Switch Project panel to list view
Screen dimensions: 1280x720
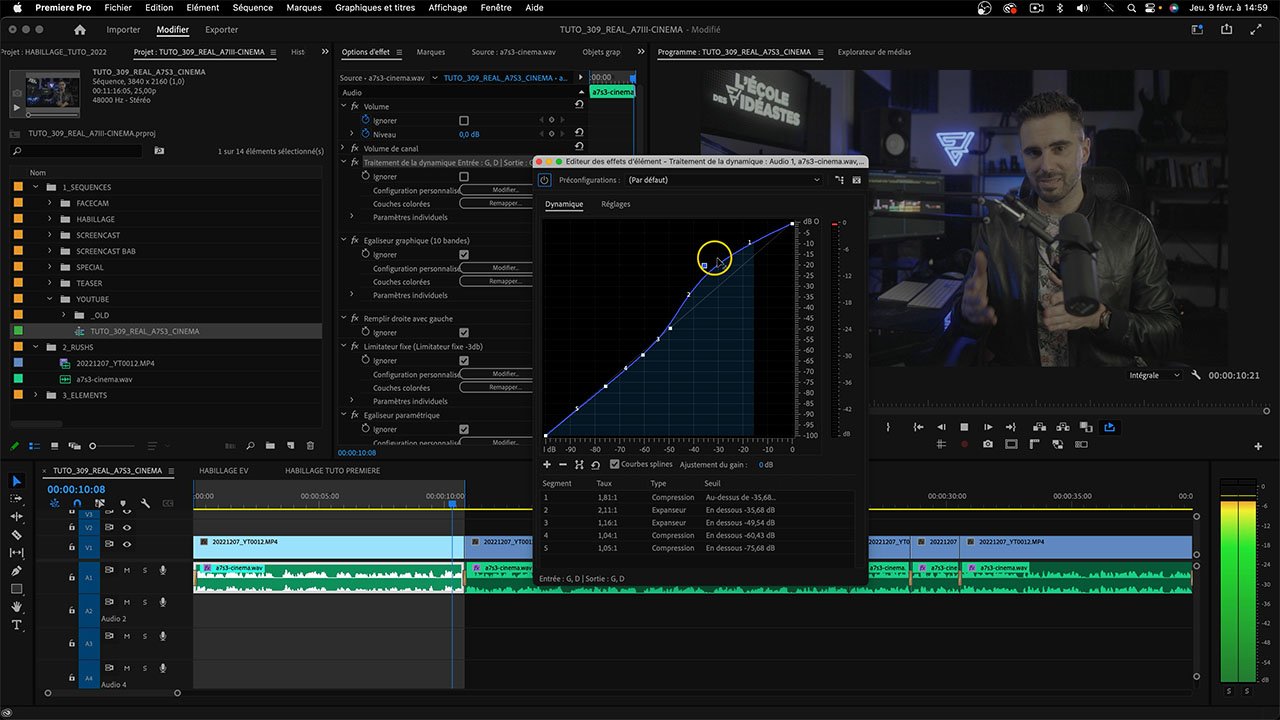click(34, 446)
